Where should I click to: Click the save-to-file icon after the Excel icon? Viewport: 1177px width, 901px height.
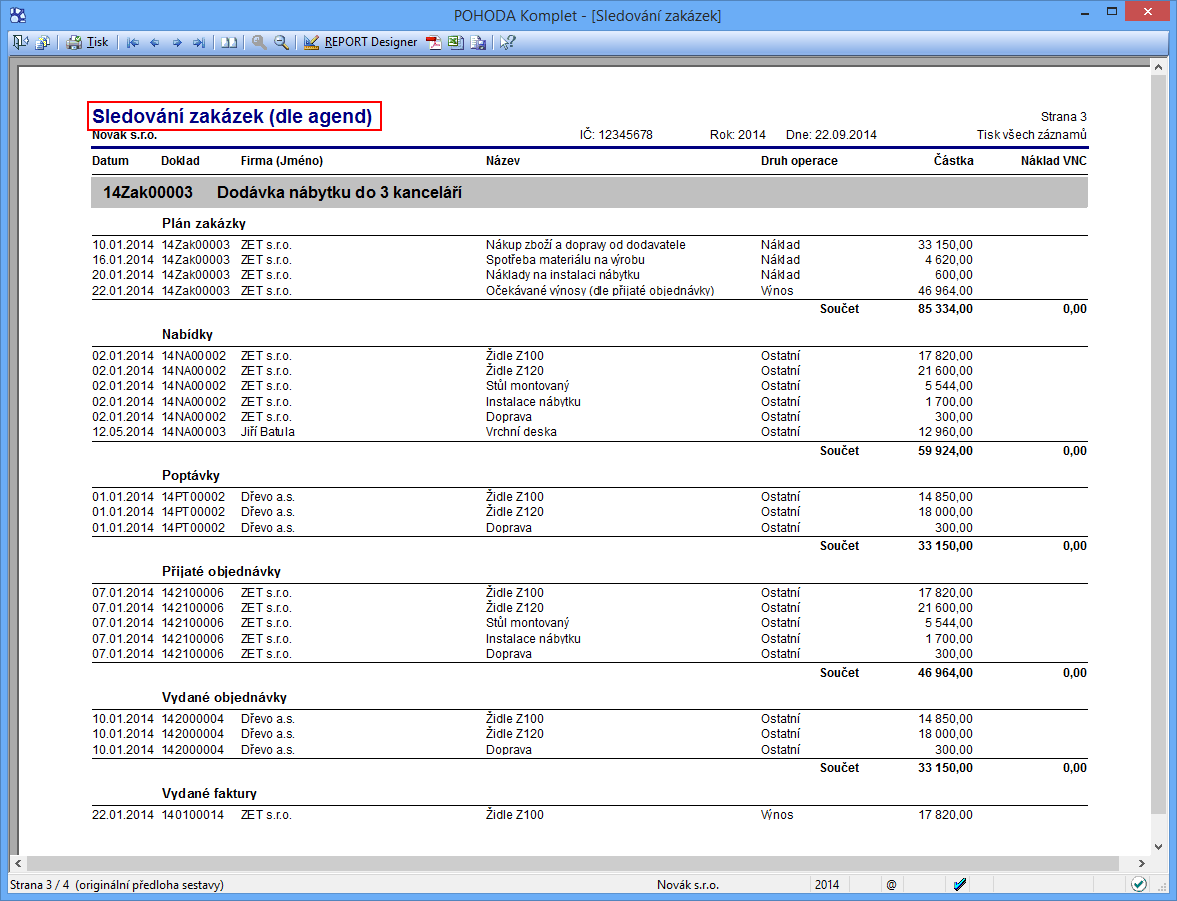[x=478, y=43]
